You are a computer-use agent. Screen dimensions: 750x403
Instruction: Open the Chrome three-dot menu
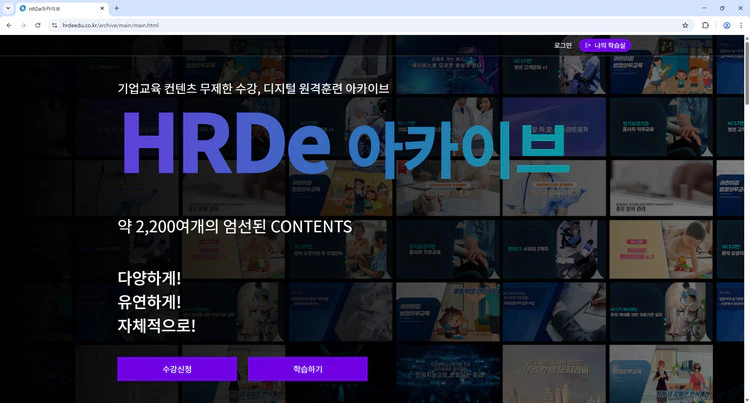pos(741,25)
